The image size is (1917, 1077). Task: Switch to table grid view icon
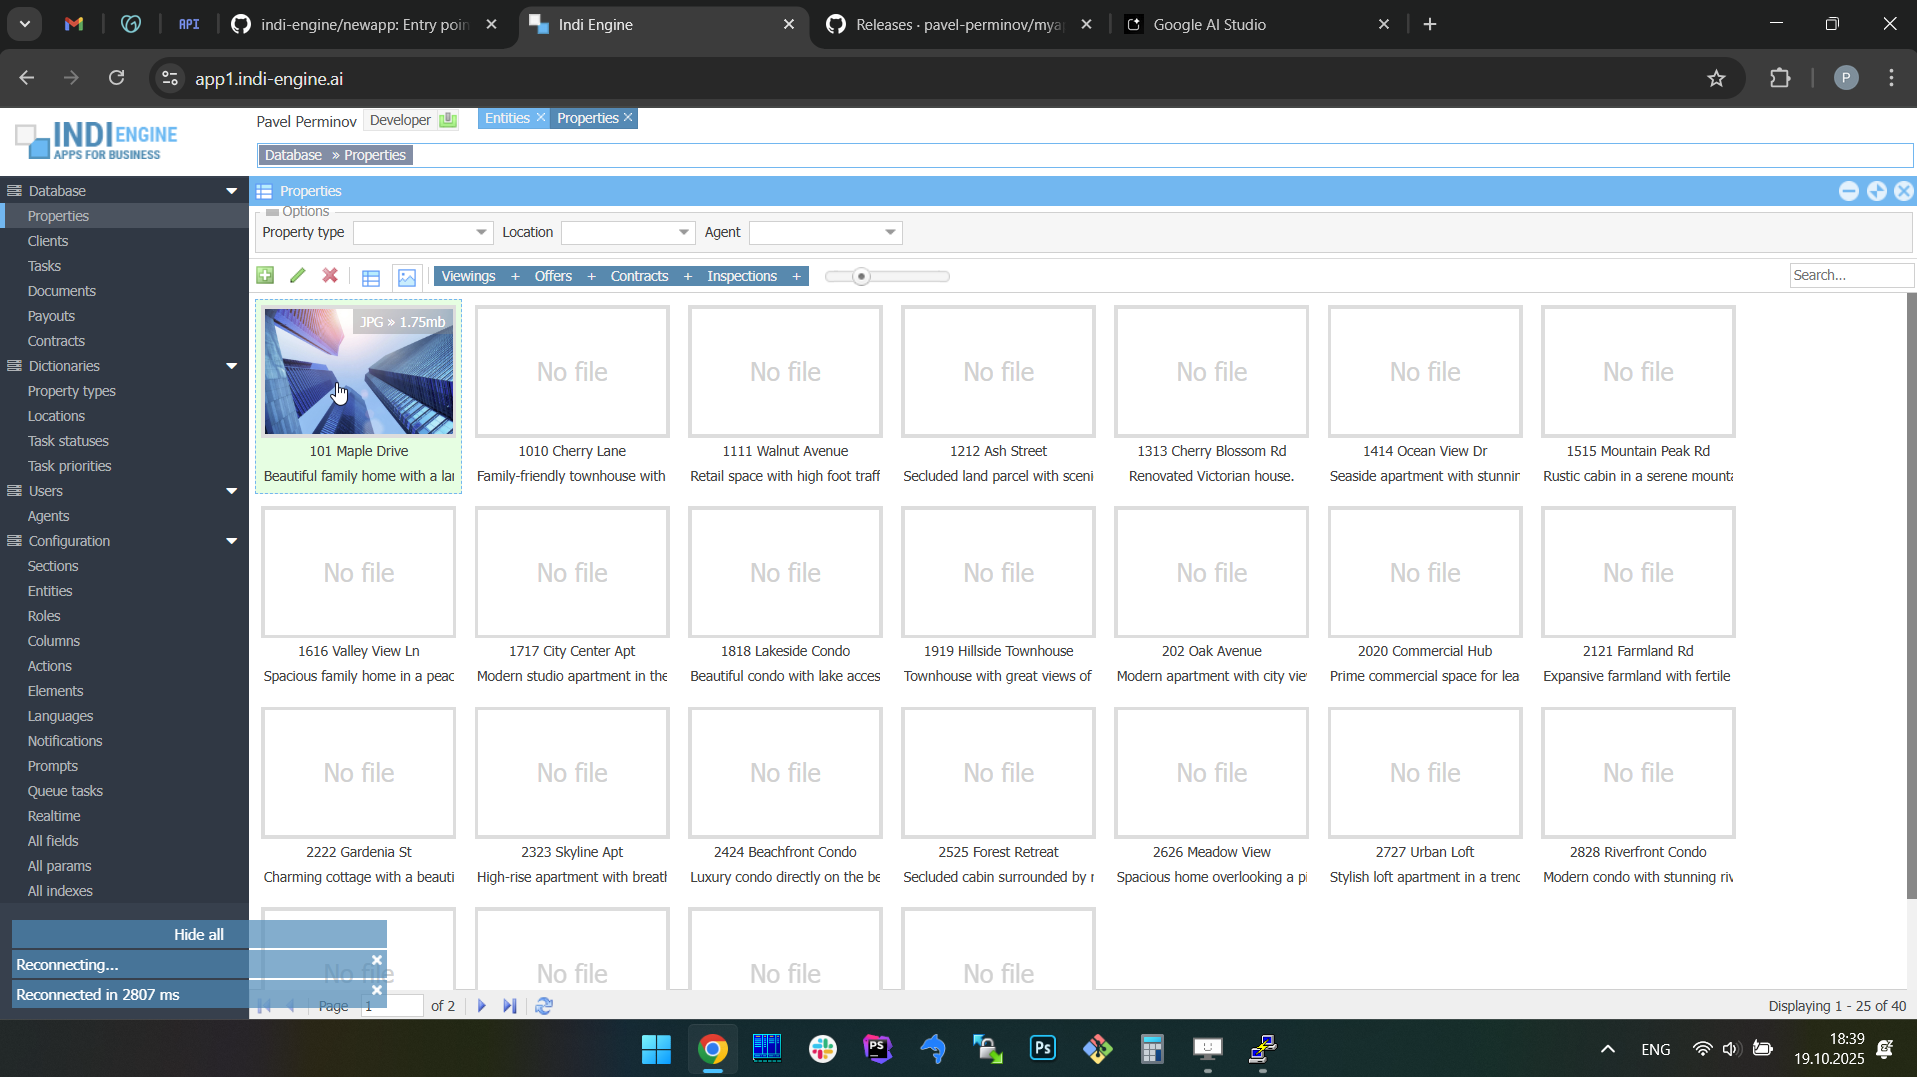pos(371,278)
